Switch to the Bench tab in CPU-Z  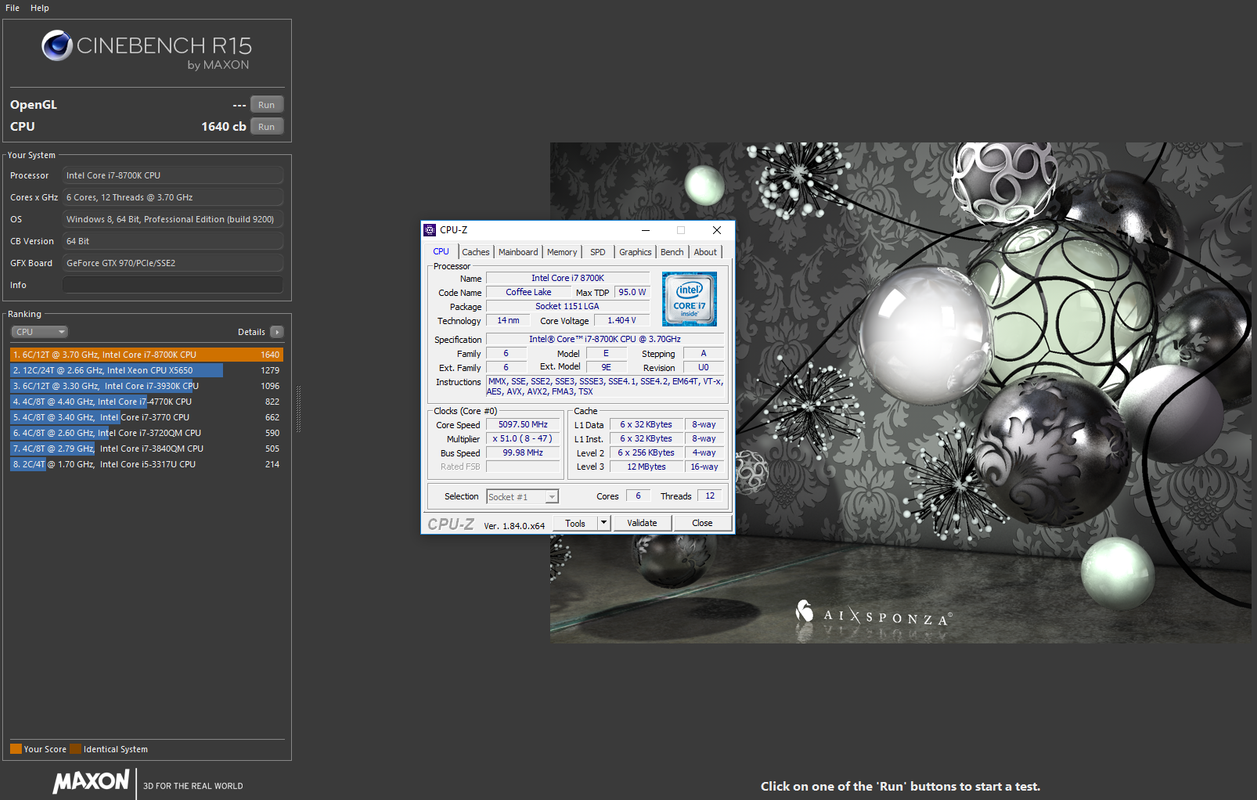click(672, 252)
